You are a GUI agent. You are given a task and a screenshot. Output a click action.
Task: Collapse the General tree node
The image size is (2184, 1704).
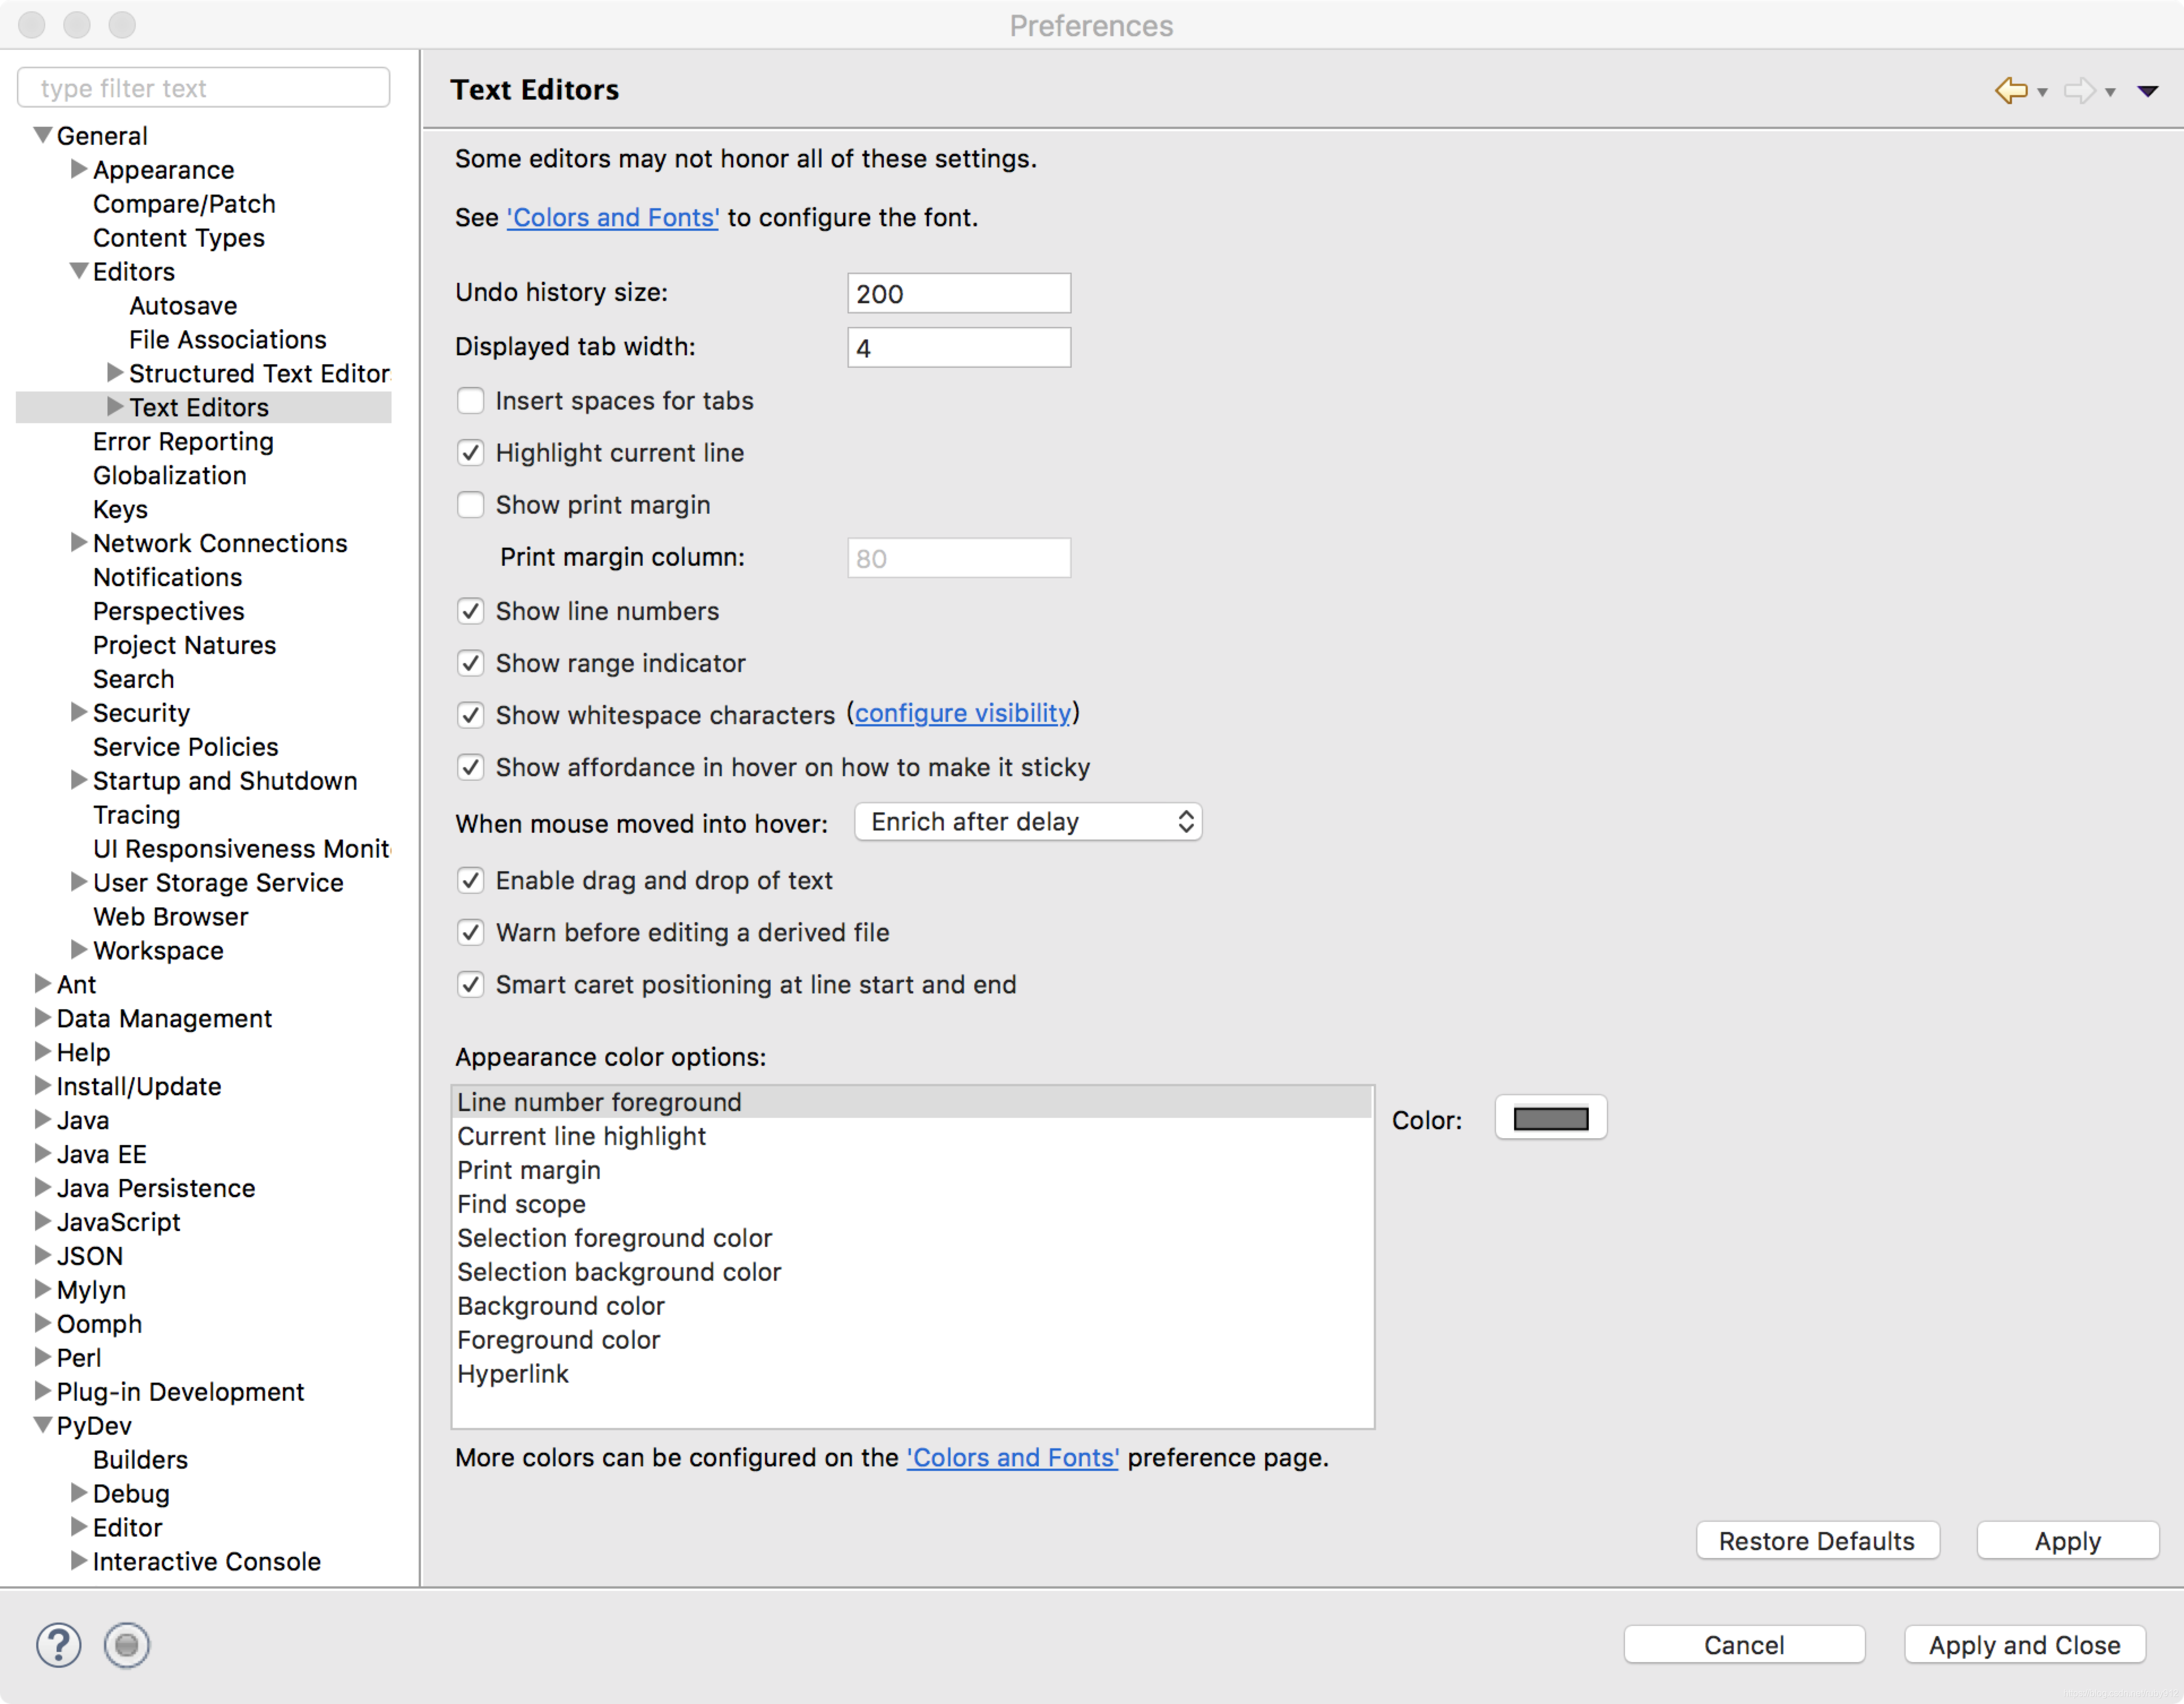click(x=43, y=135)
